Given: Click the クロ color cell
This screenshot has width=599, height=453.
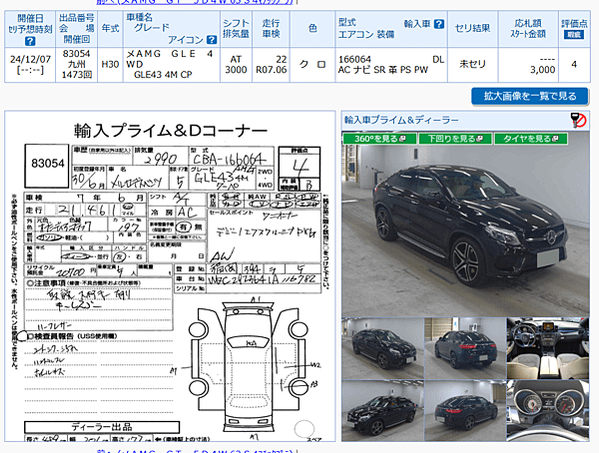Looking at the screenshot, I should (x=312, y=65).
